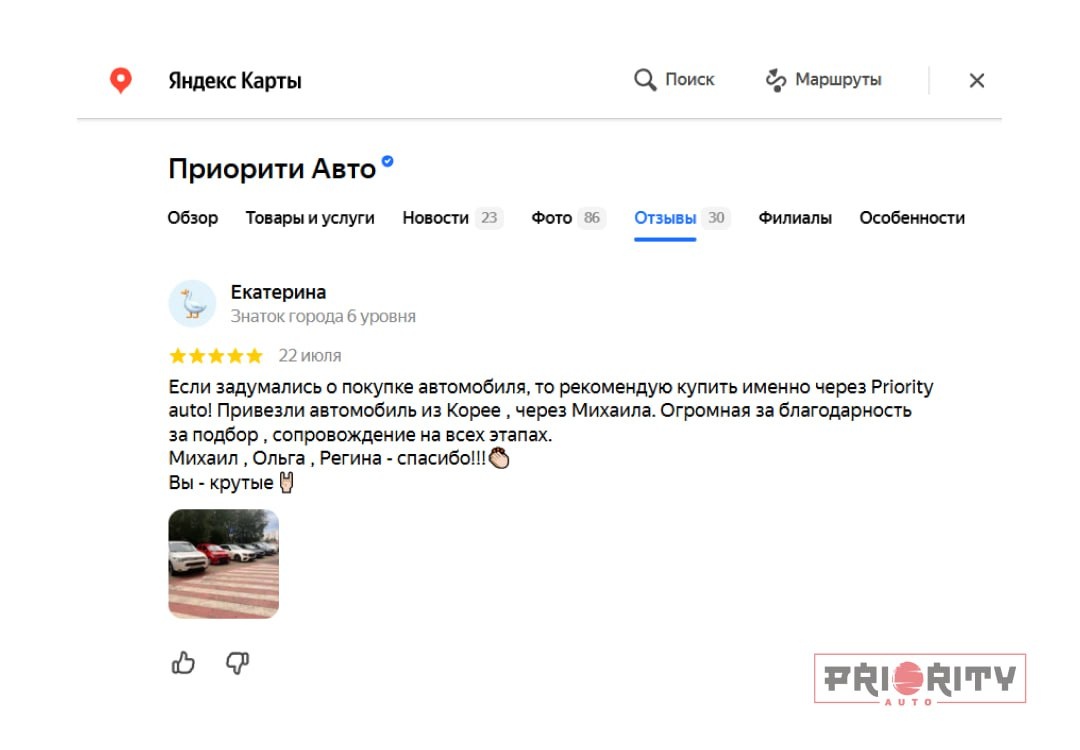
Task: Switch to the Обзор tab
Action: (x=193, y=218)
